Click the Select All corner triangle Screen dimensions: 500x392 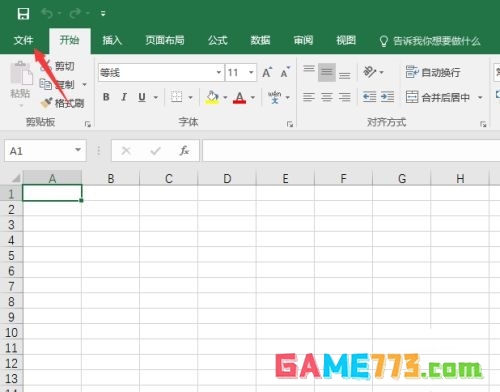(15, 178)
